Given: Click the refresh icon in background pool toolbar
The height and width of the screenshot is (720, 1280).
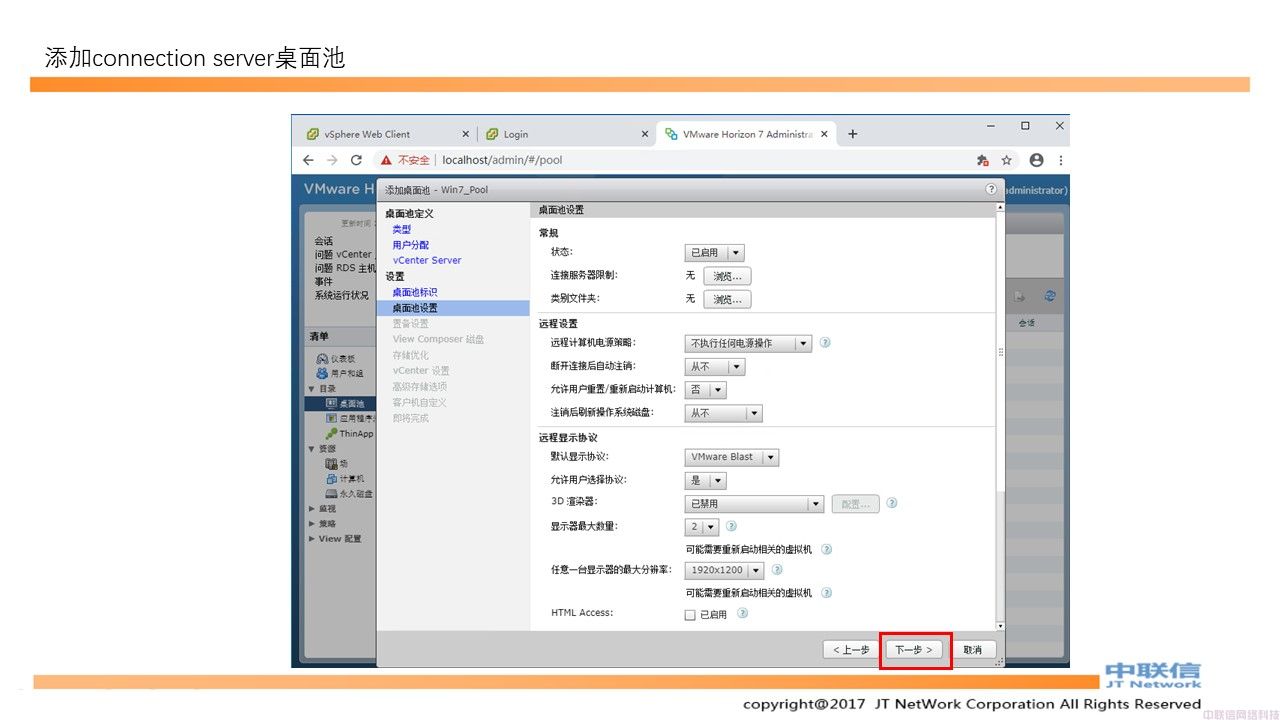Looking at the screenshot, I should [1050, 296].
